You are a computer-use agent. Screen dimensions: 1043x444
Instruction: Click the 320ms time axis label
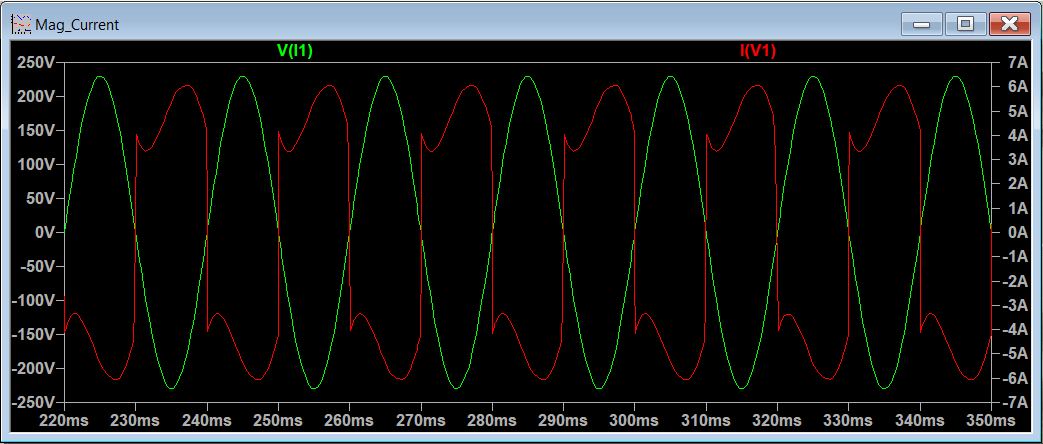[777, 421]
